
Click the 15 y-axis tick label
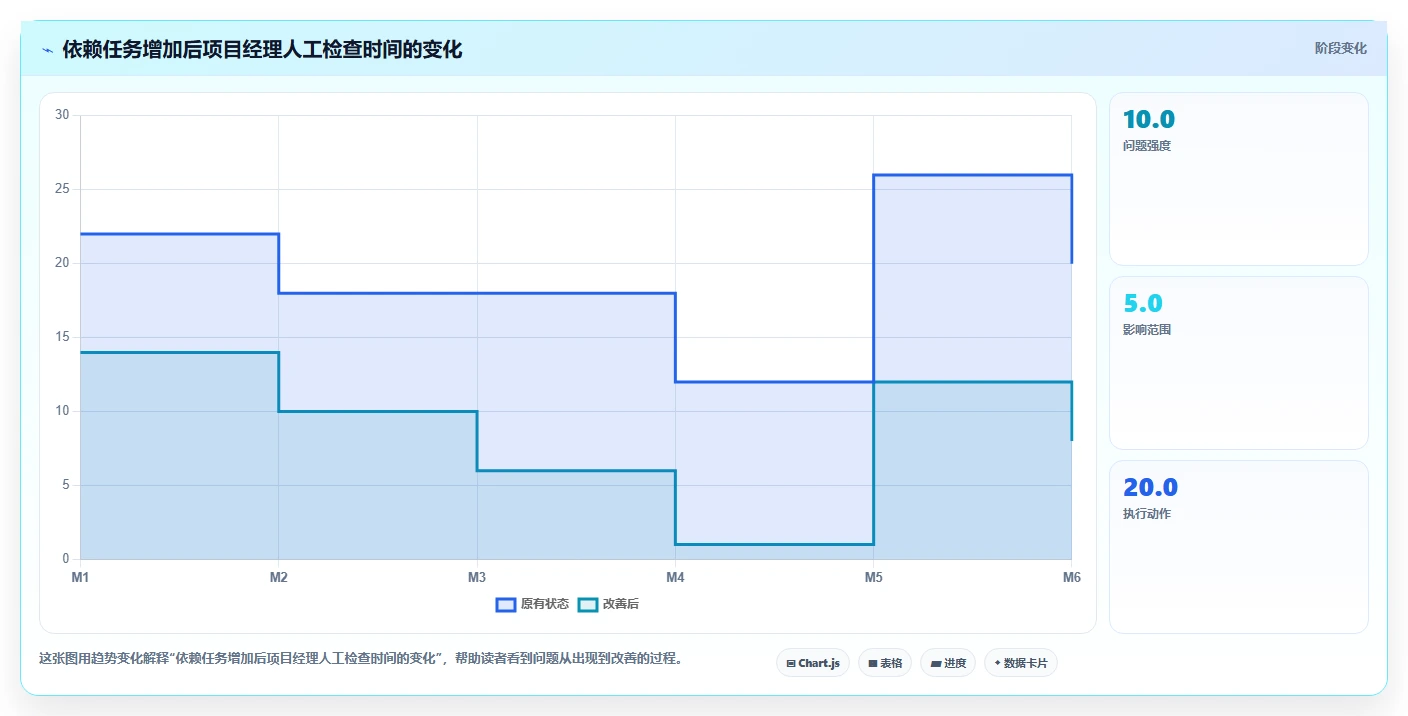coord(62,337)
